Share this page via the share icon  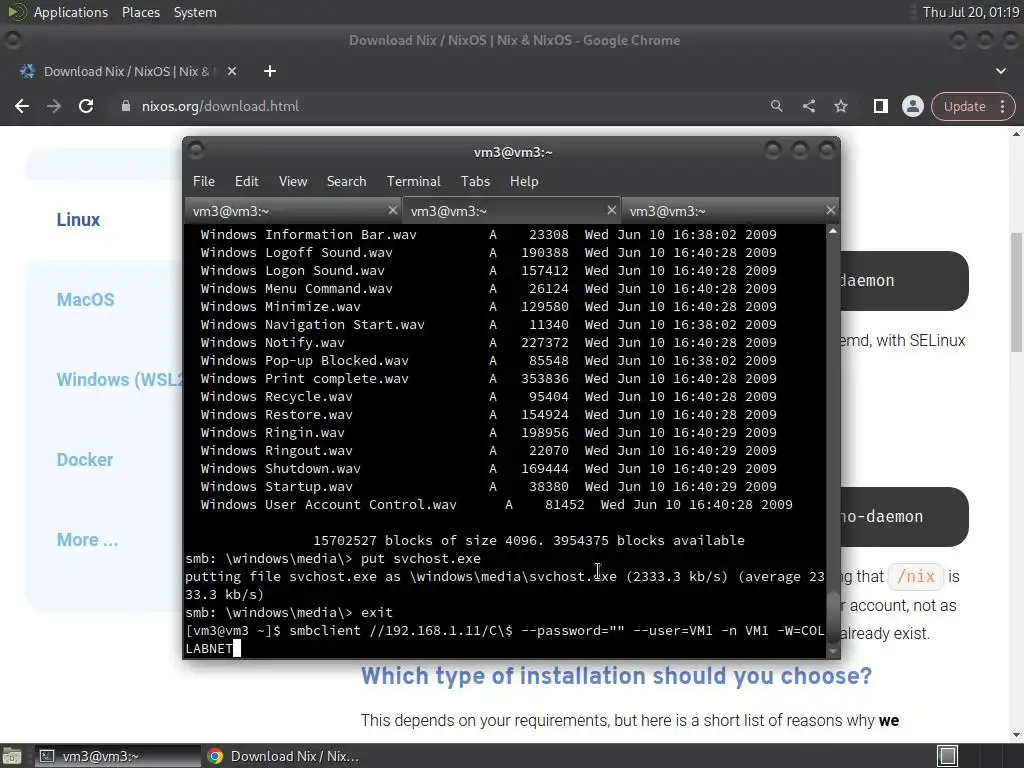808,106
